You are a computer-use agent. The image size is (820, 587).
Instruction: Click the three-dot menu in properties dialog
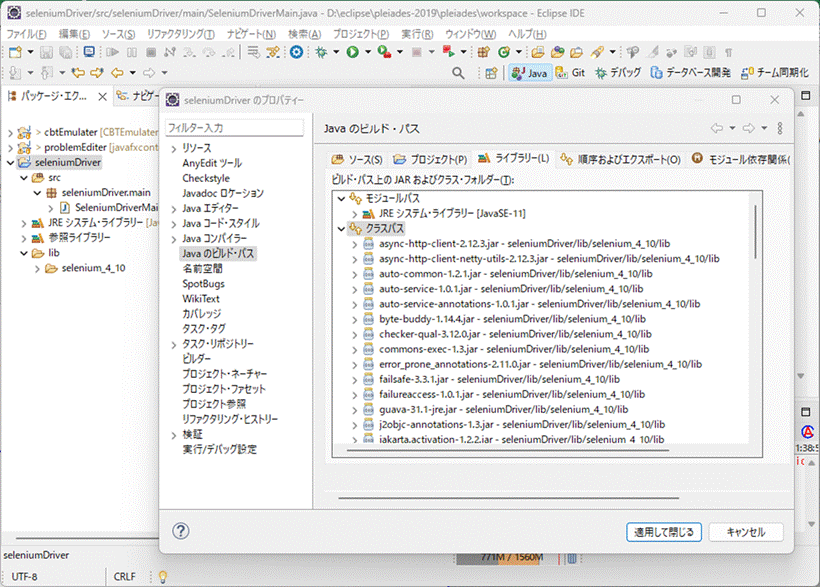(780, 128)
